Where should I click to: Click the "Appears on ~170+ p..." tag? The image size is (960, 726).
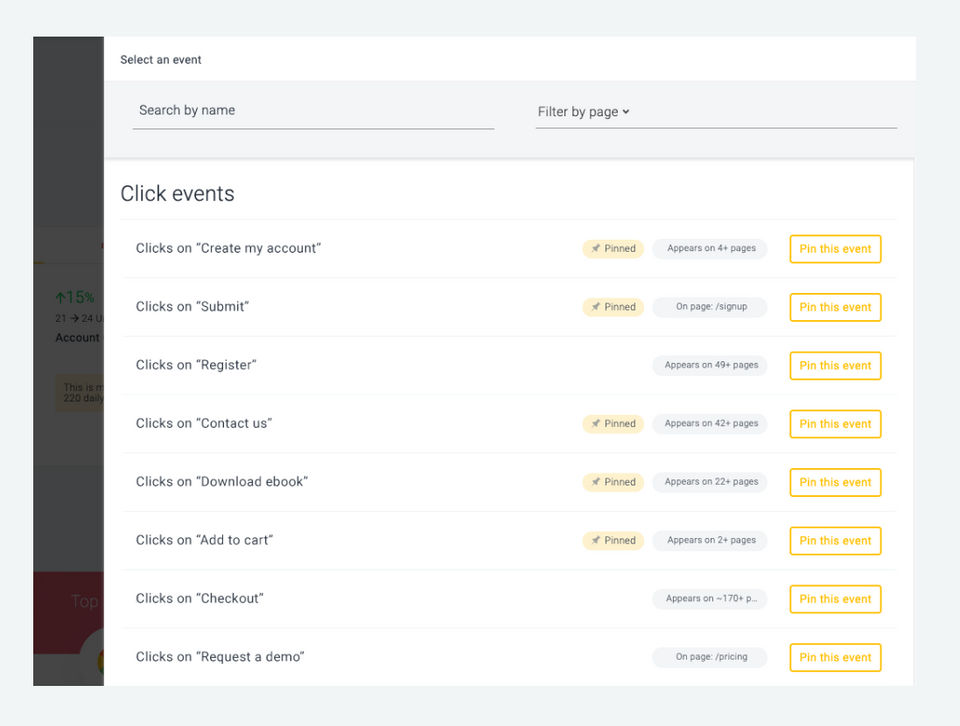710,599
